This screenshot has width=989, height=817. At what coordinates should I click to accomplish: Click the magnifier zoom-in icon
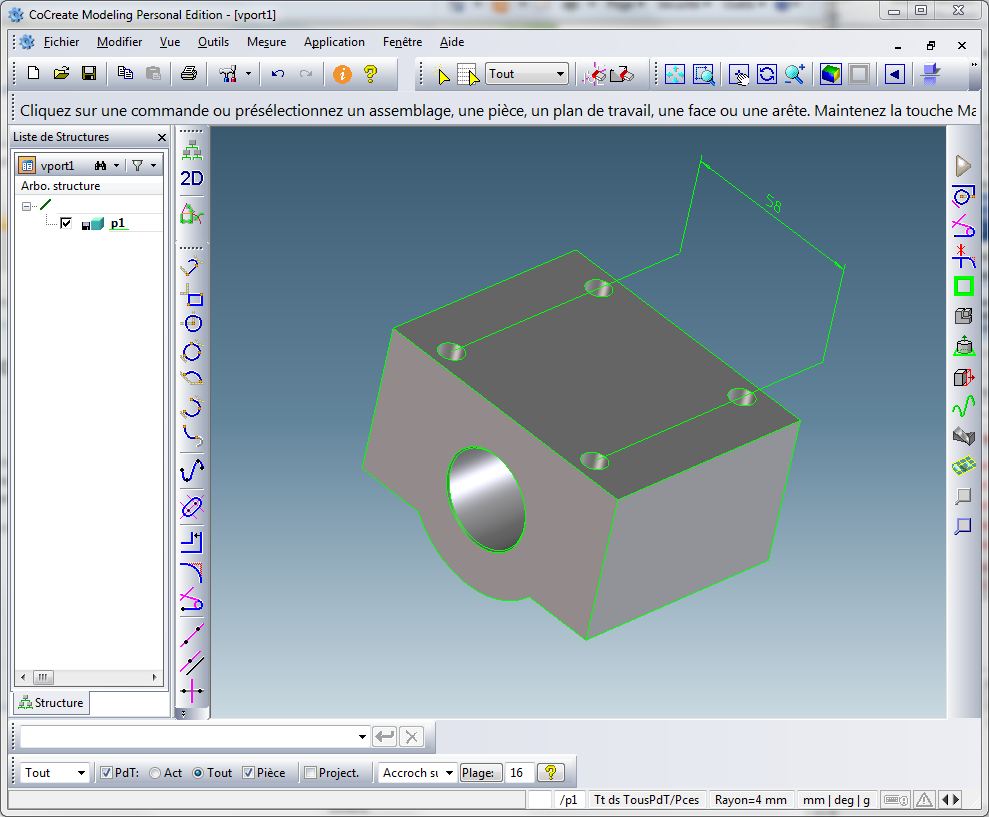point(795,74)
